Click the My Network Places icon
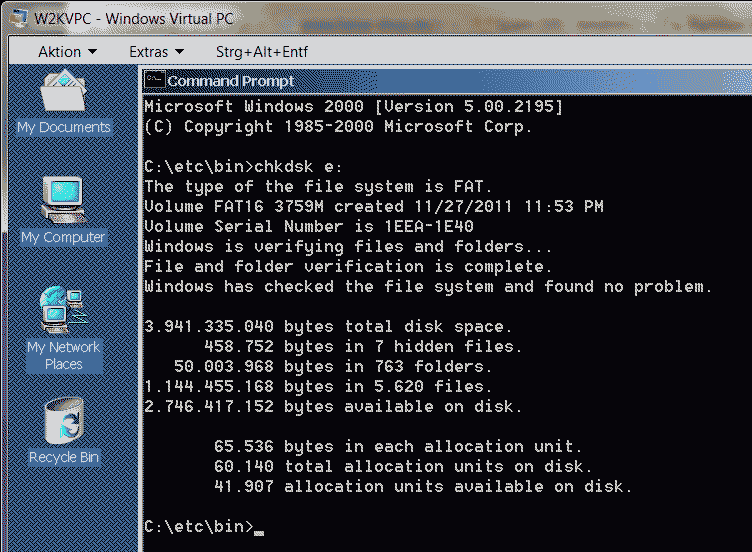 (x=62, y=310)
